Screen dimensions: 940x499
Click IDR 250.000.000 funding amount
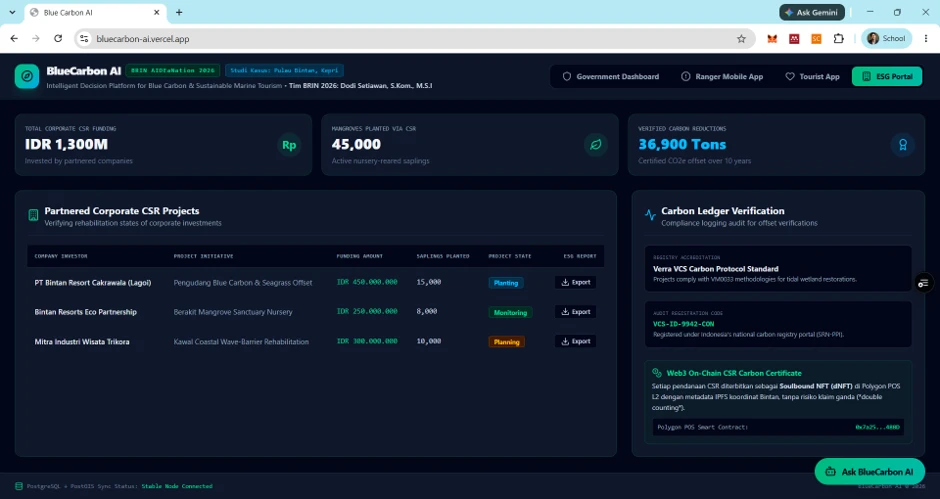pos(367,311)
